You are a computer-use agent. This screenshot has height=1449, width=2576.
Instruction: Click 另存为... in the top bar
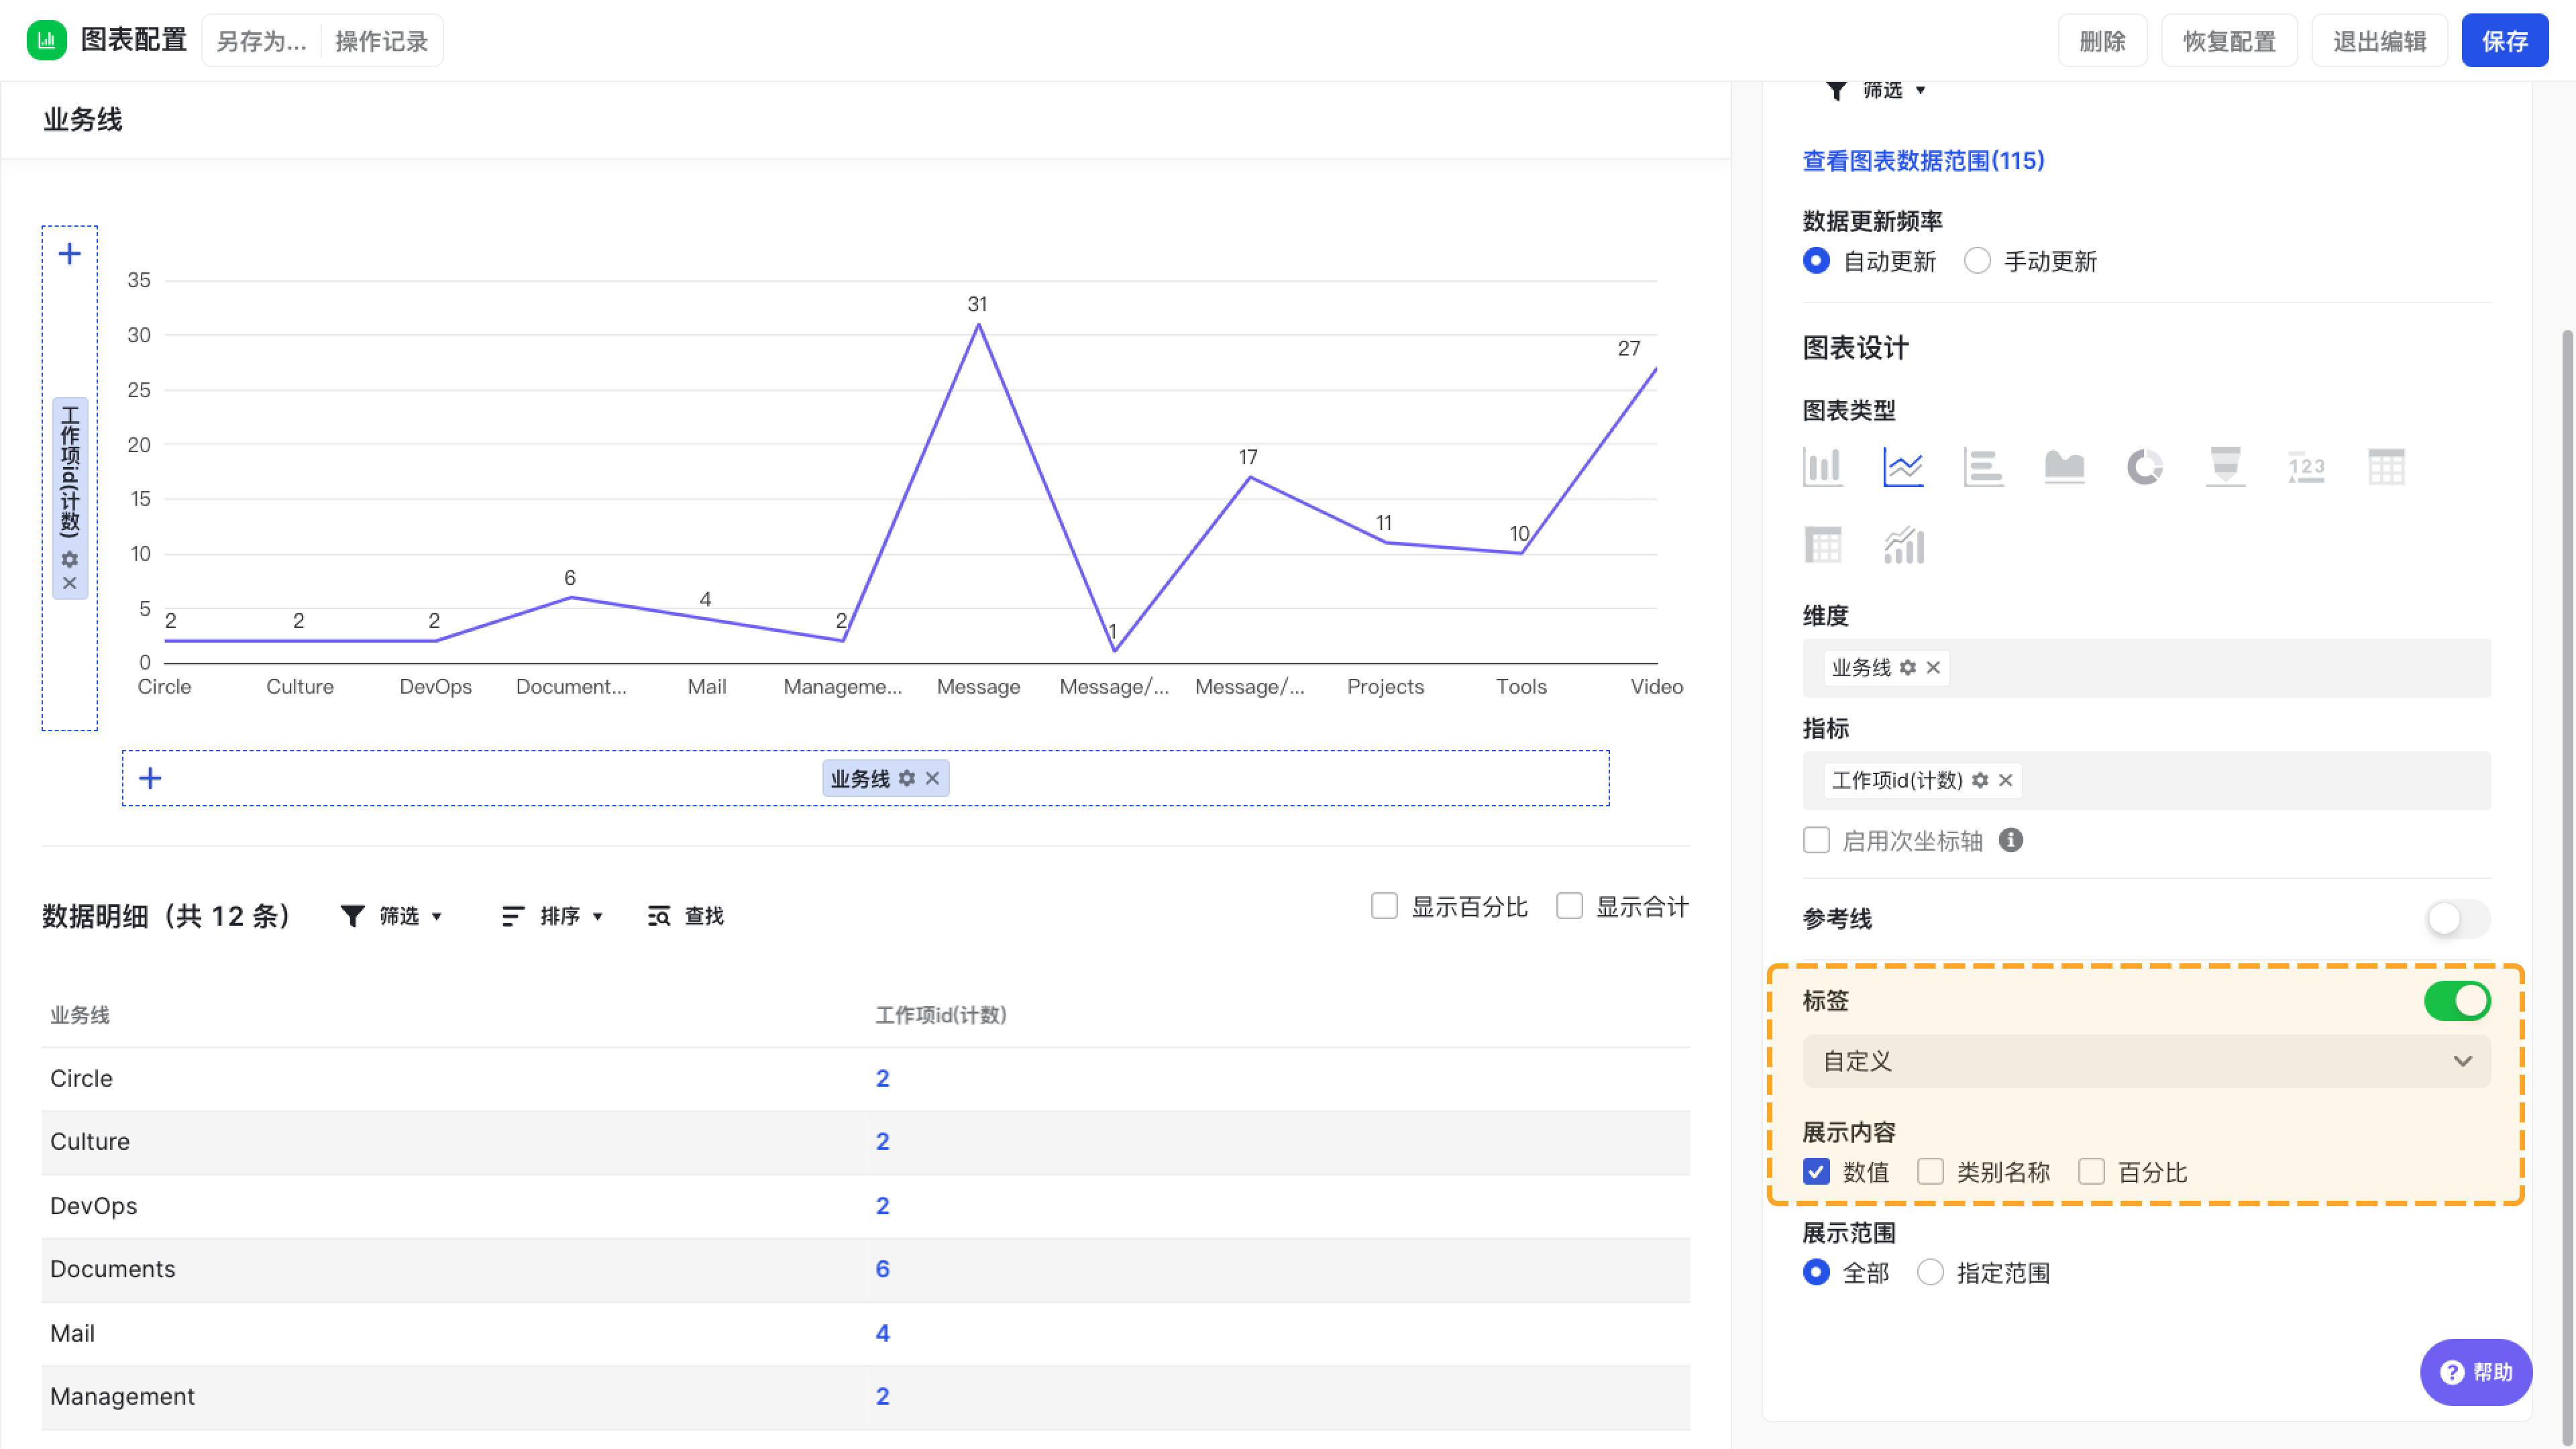[261, 41]
